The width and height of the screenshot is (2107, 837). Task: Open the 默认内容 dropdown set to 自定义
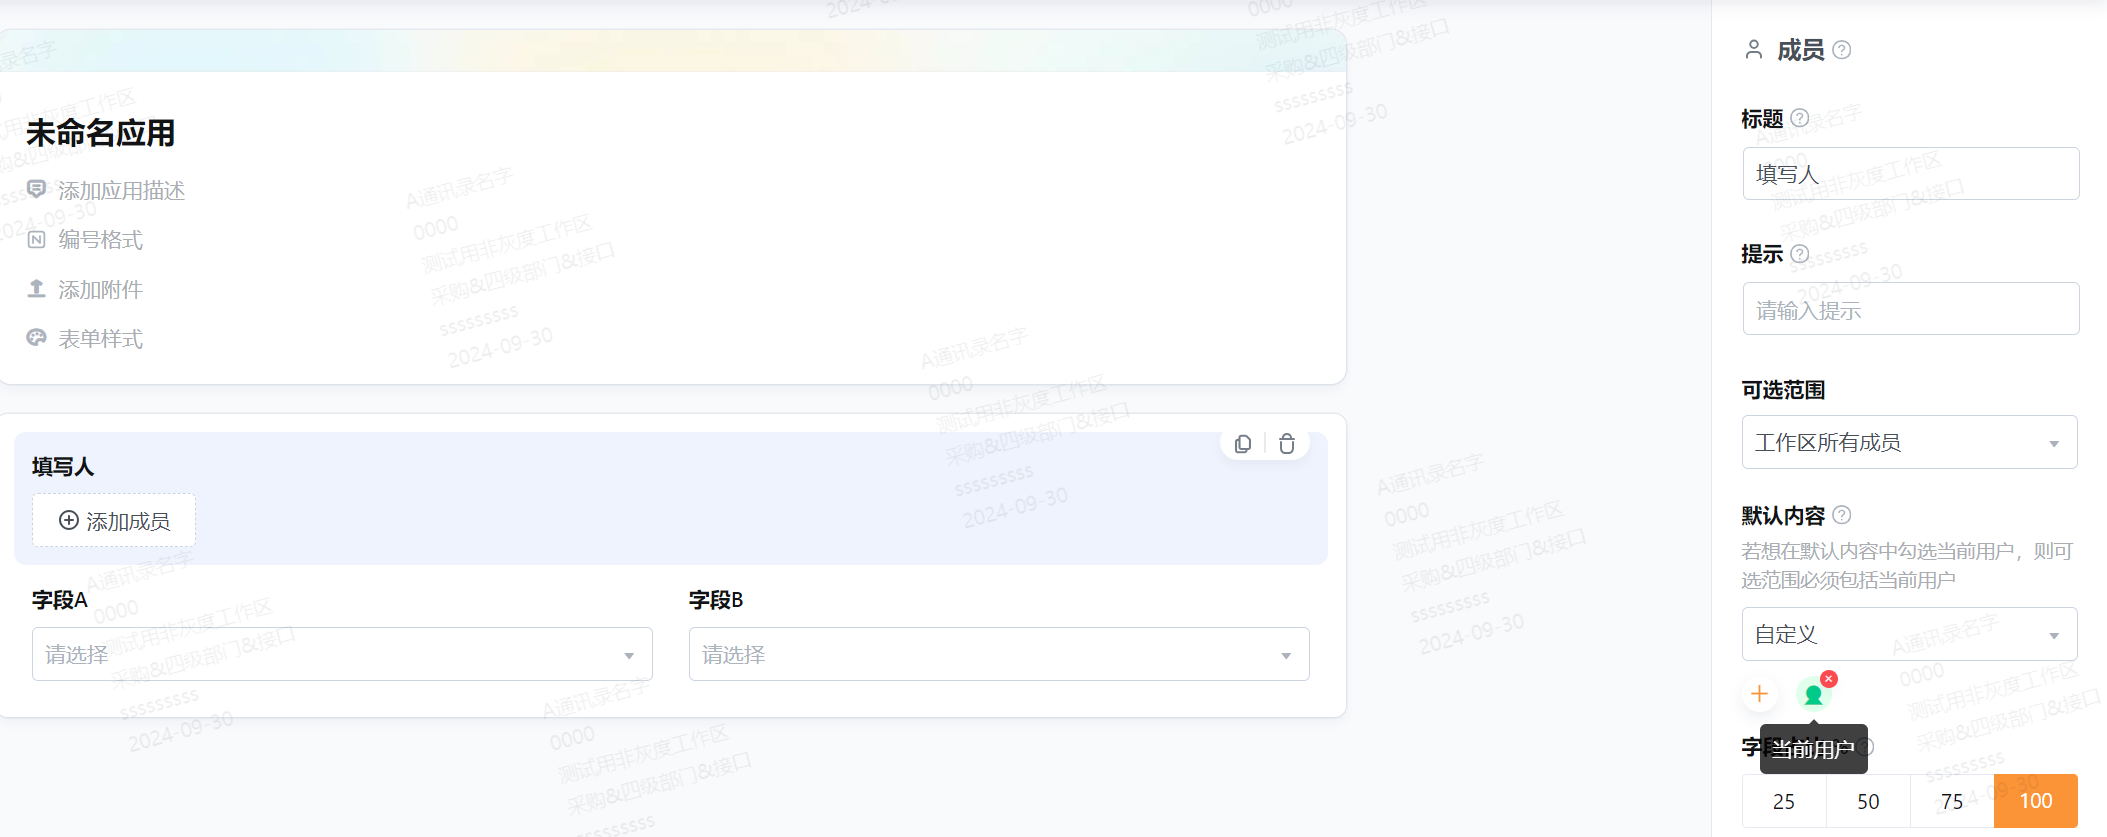[1910, 634]
